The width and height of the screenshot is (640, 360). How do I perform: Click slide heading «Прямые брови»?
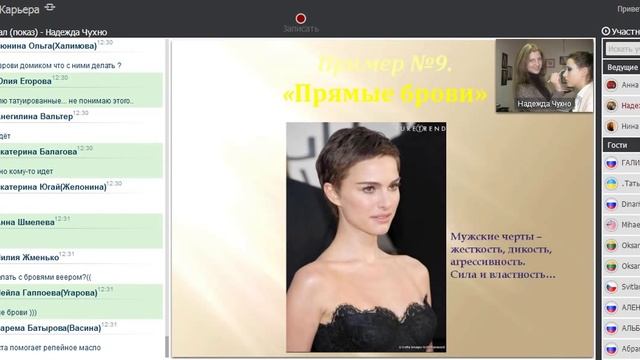point(385,93)
